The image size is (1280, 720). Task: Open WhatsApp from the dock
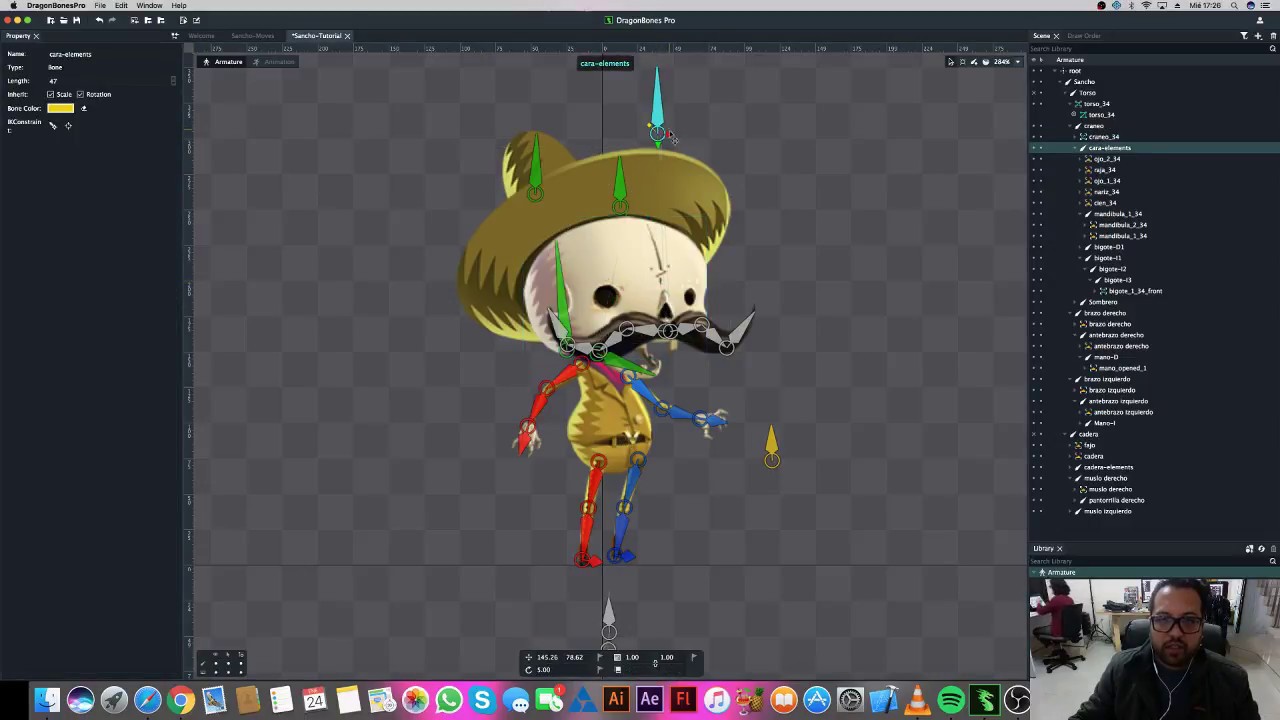449,699
